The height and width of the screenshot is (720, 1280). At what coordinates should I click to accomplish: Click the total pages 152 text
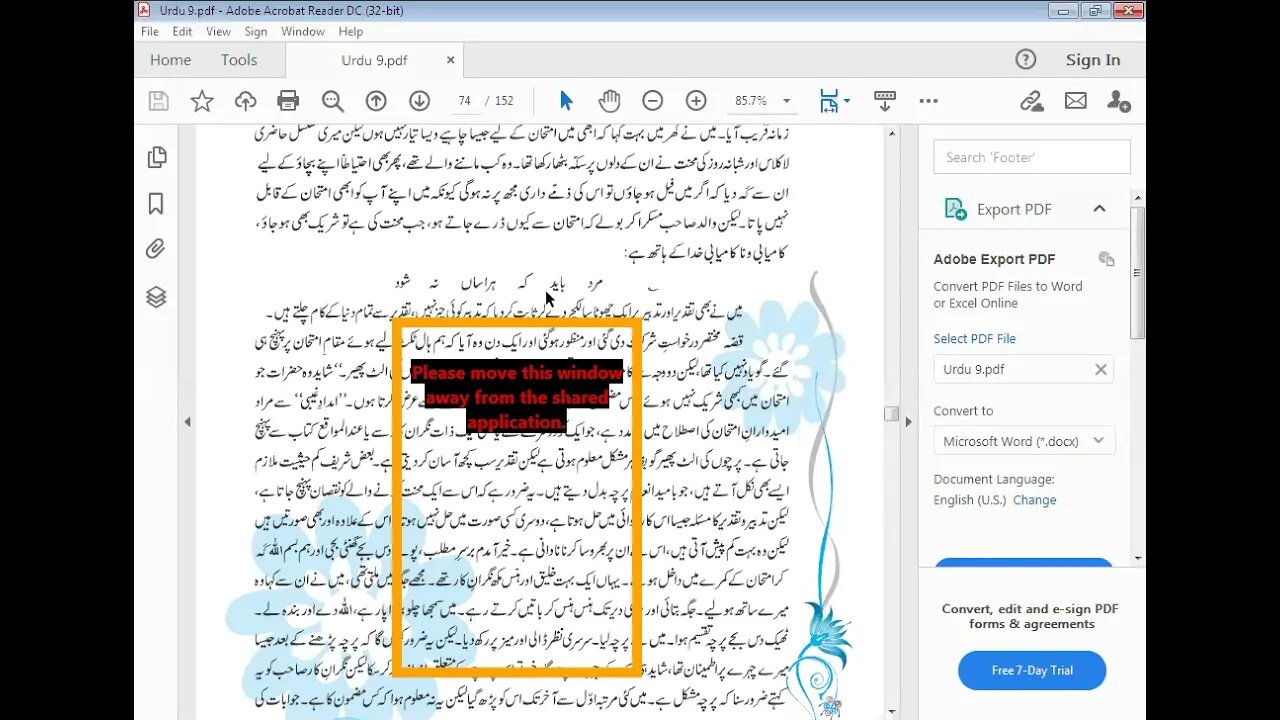click(x=504, y=101)
